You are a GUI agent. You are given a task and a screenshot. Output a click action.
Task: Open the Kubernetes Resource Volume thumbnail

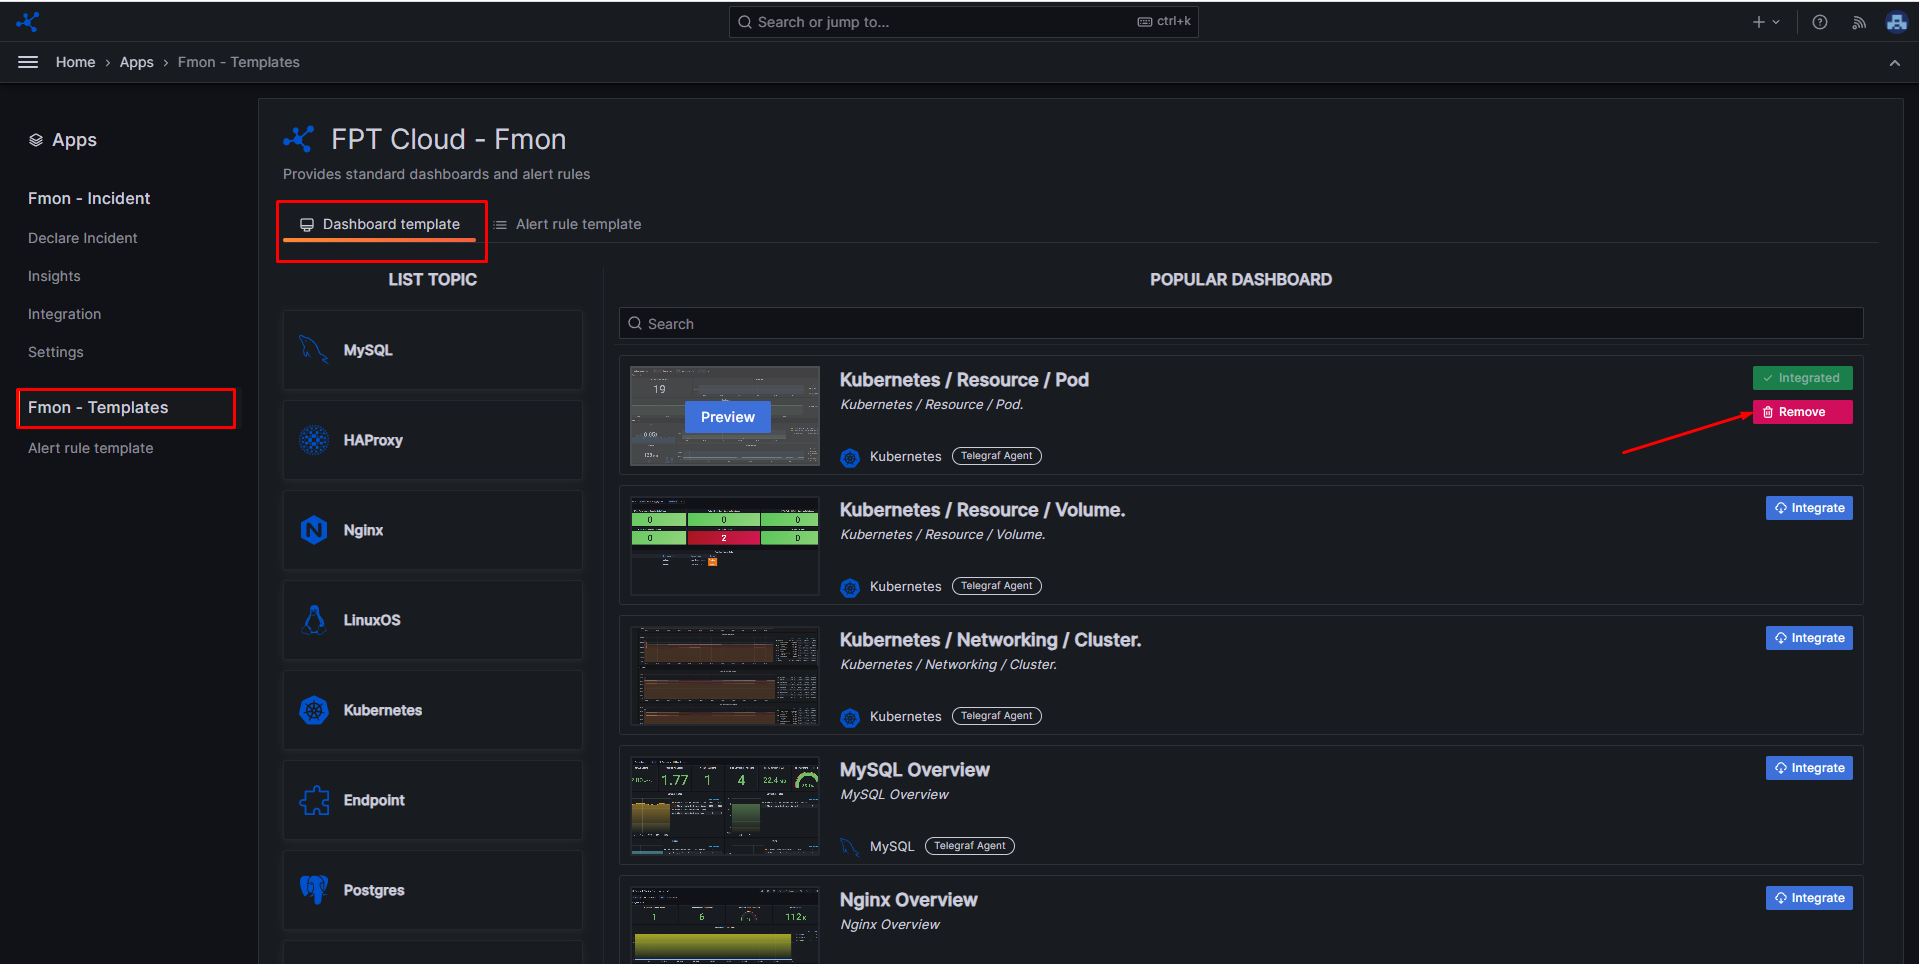(725, 545)
